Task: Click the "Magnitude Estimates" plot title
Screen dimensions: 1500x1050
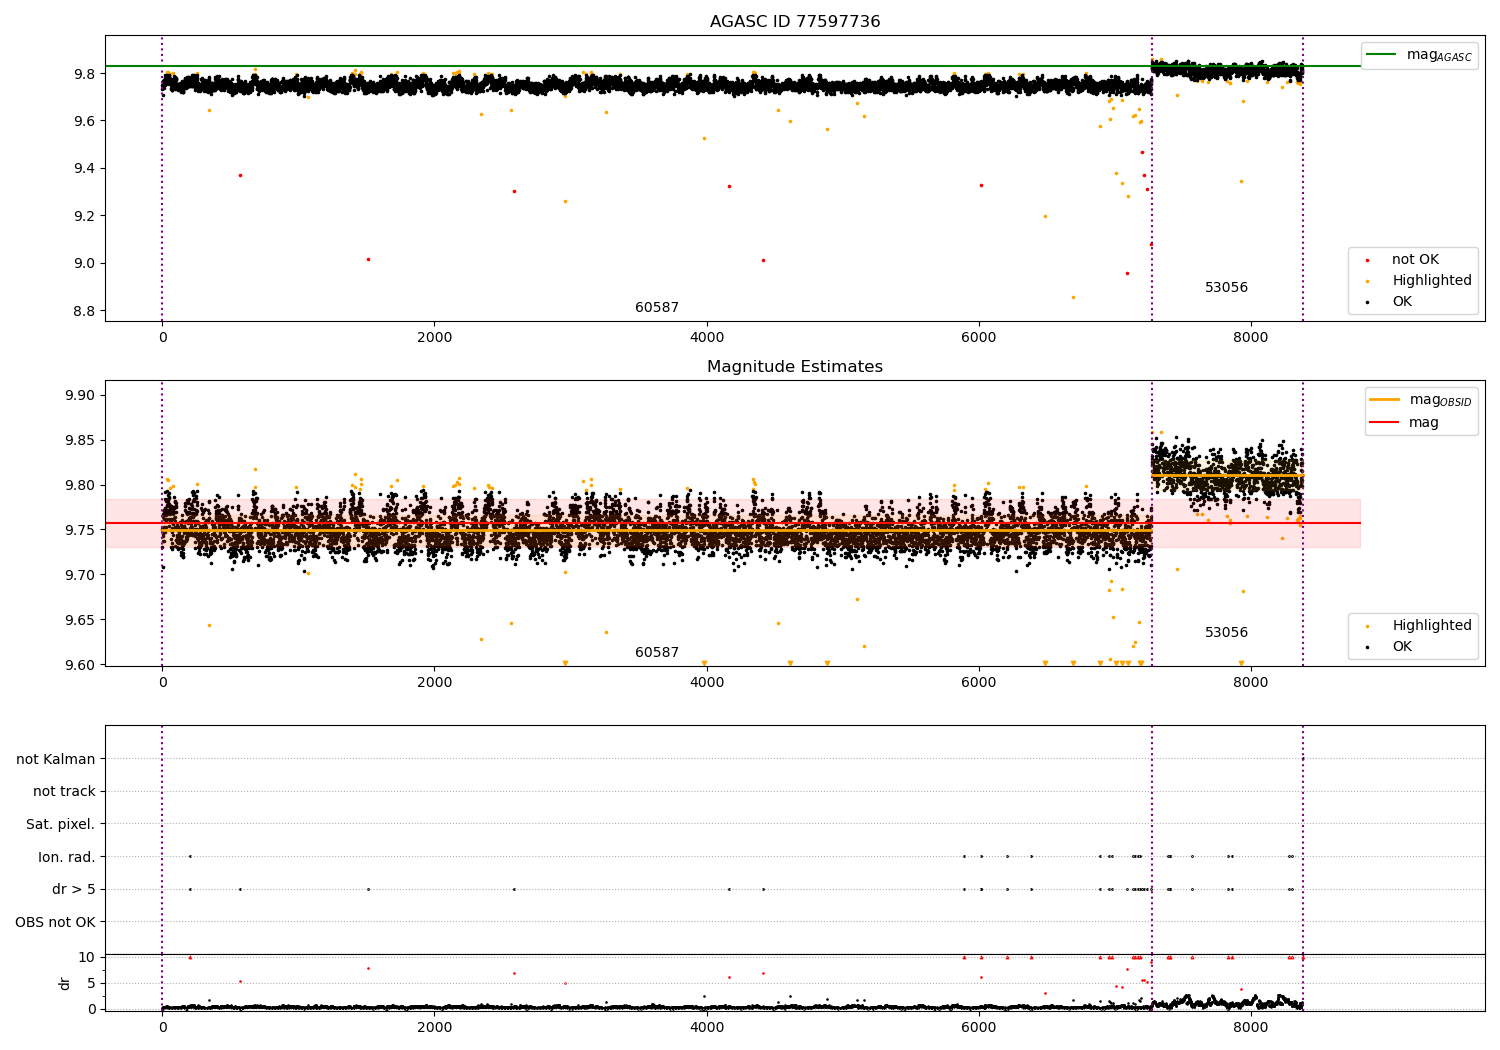Action: (x=795, y=367)
